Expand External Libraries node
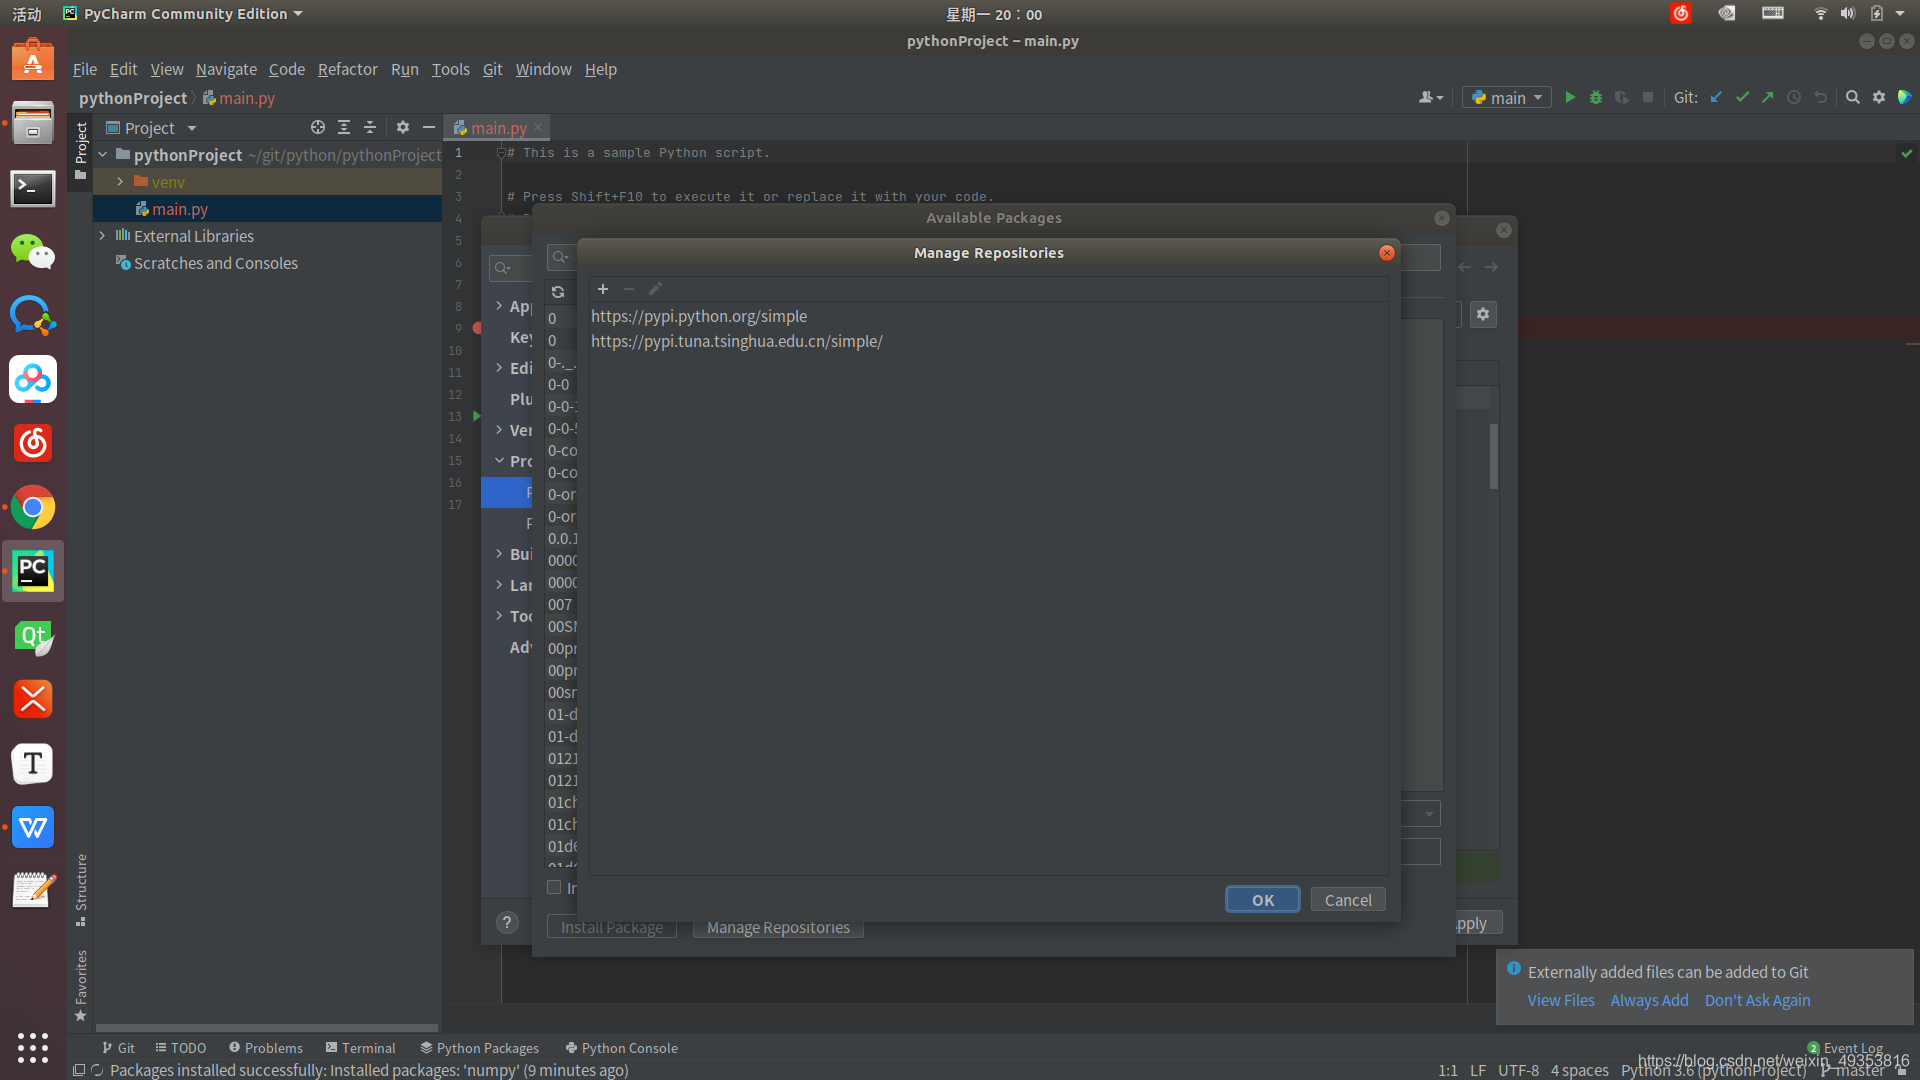The height and width of the screenshot is (1080, 1920). (103, 236)
